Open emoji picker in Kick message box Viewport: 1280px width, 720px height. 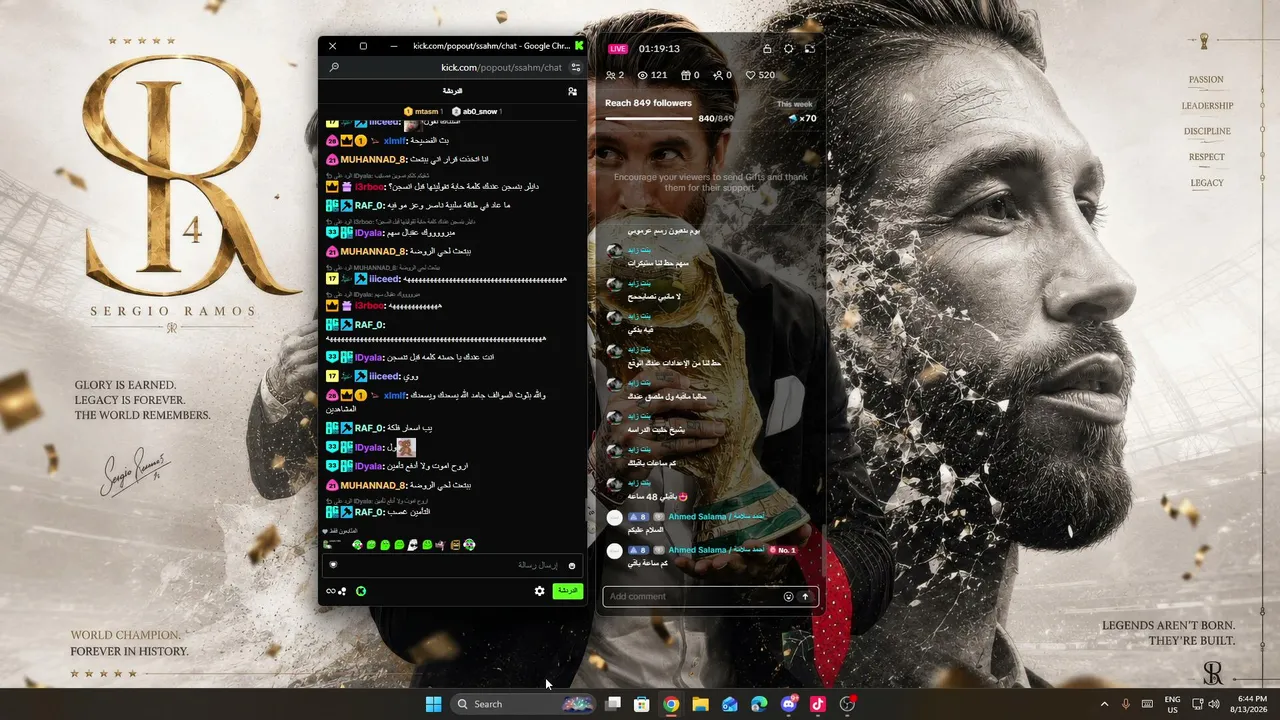click(572, 565)
